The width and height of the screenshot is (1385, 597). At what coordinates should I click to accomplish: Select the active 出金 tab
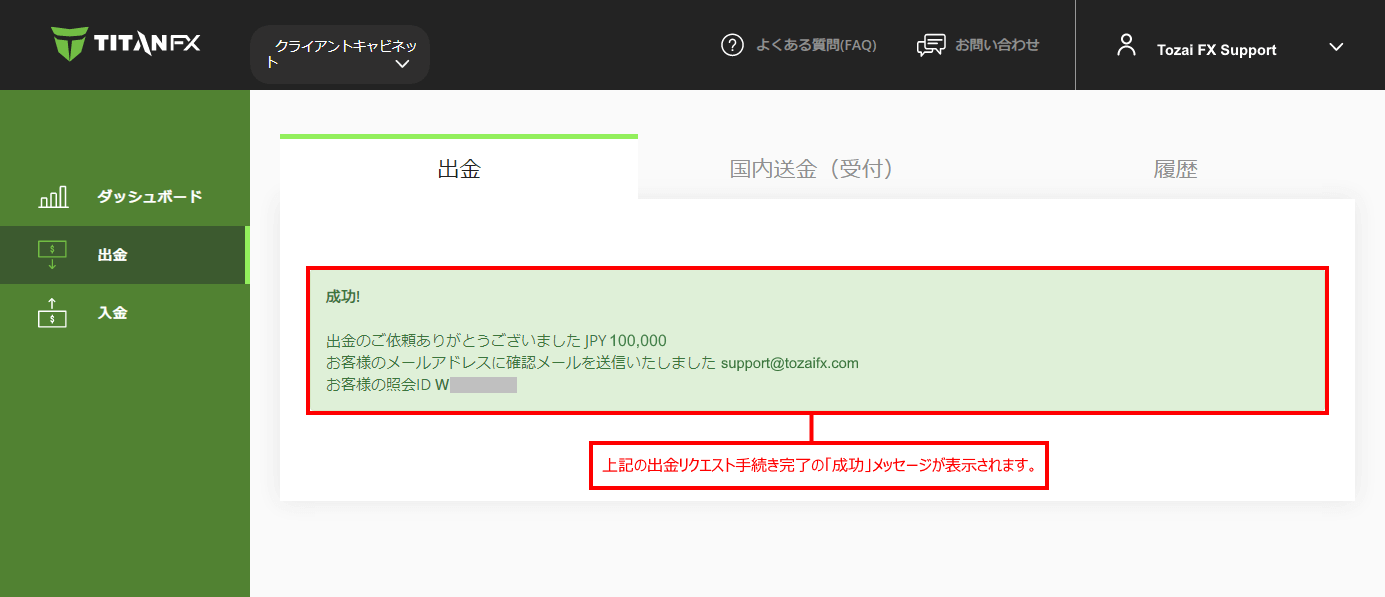click(459, 169)
